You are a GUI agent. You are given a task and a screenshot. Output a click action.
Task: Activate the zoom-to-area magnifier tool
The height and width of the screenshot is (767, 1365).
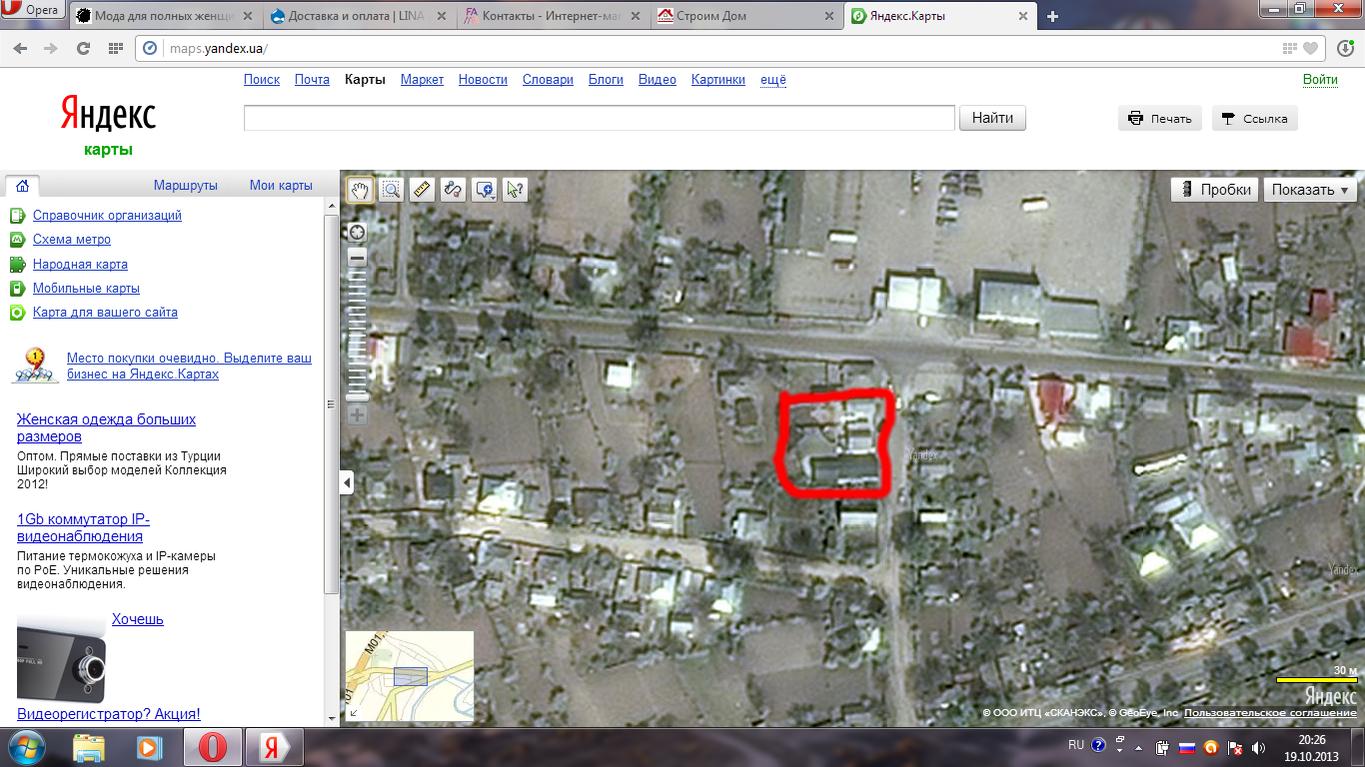click(391, 189)
